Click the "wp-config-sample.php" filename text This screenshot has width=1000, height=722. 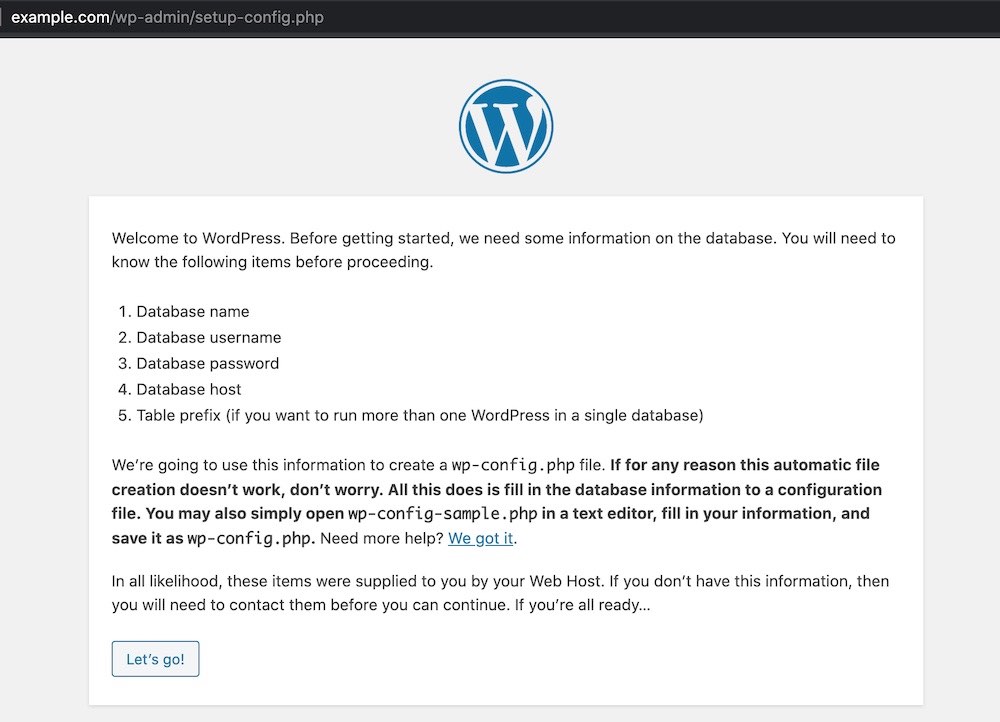(x=443, y=513)
